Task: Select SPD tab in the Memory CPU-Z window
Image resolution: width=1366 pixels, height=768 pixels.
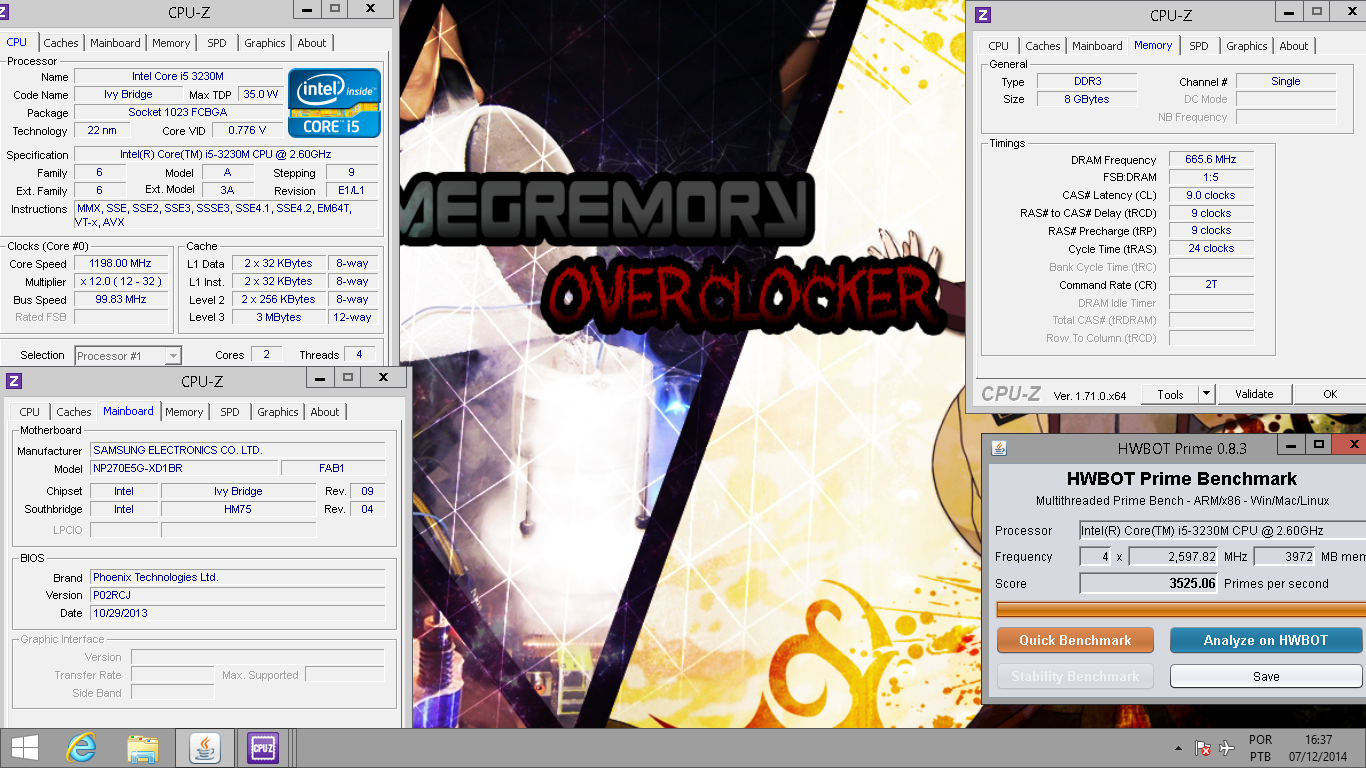Action: [1199, 46]
